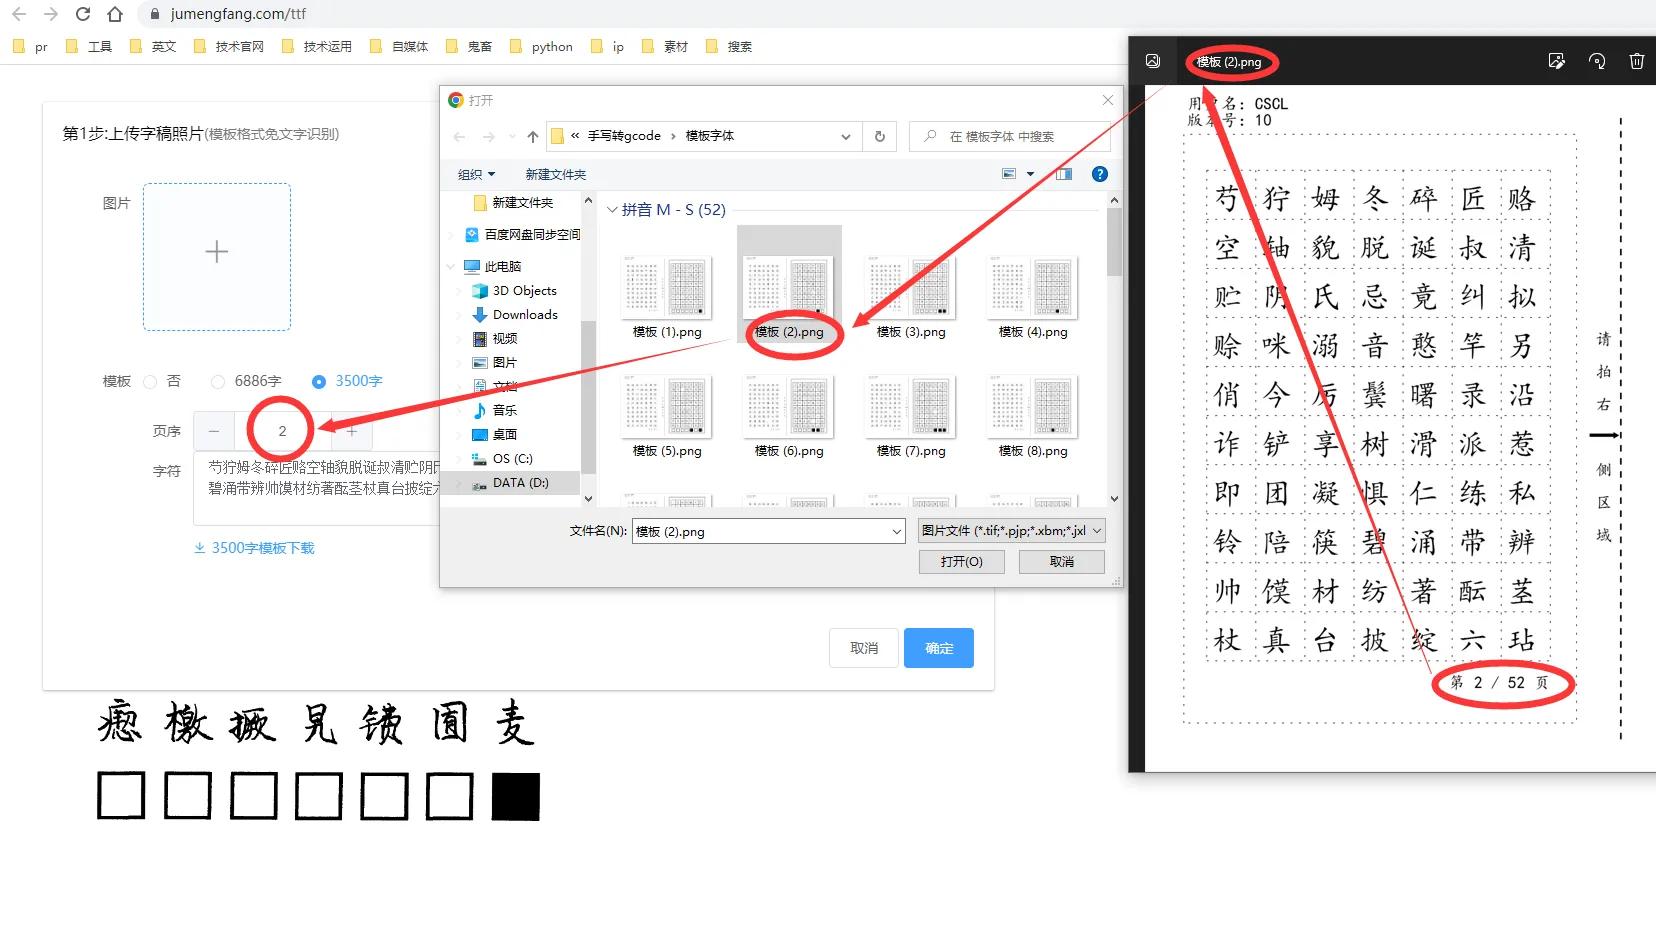Go back in the file dialog
This screenshot has width=1656, height=926.
point(459,136)
